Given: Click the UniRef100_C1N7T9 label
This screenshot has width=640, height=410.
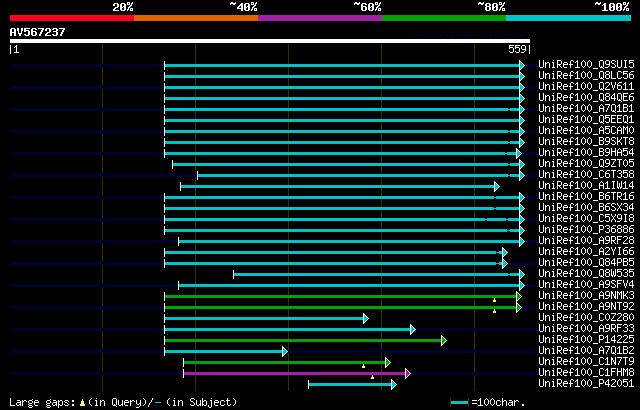Looking at the screenshot, I should pyautogui.click(x=586, y=362).
